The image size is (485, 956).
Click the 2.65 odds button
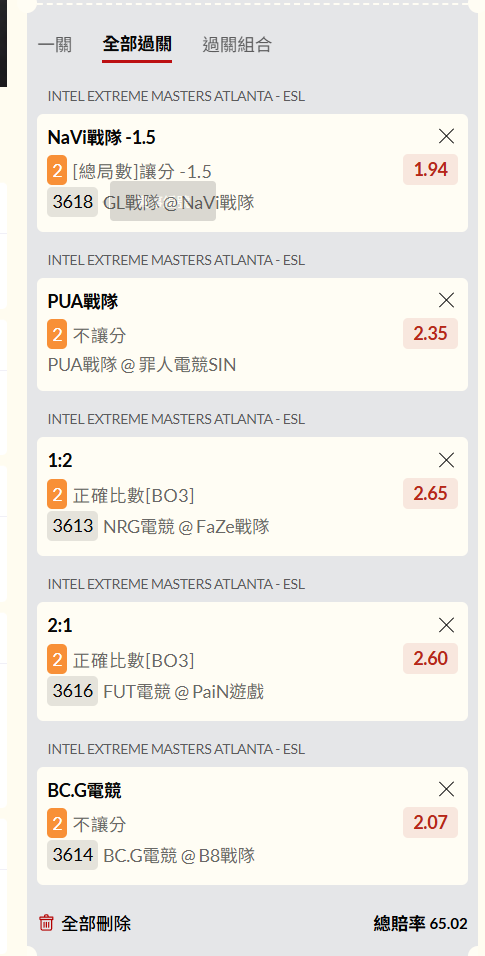tap(431, 493)
